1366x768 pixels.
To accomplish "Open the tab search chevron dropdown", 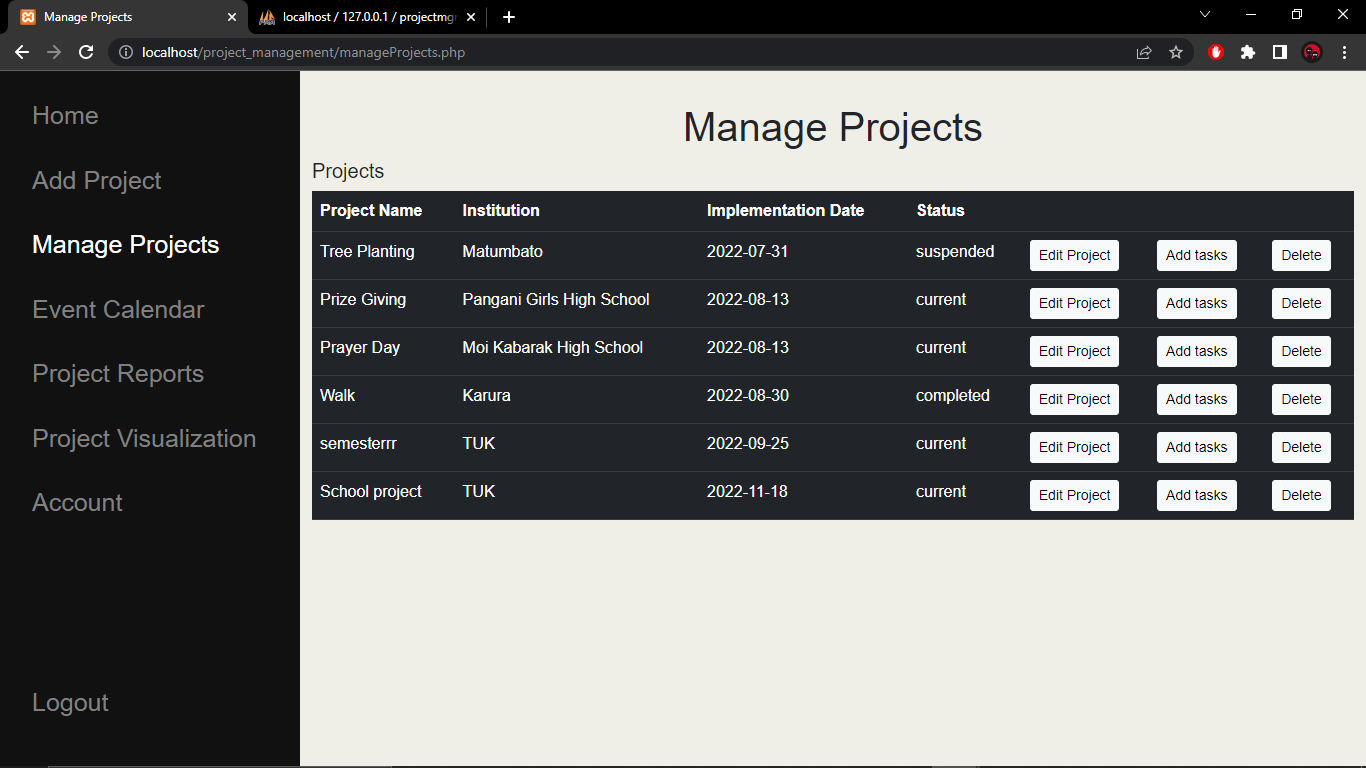I will pos(1205,15).
